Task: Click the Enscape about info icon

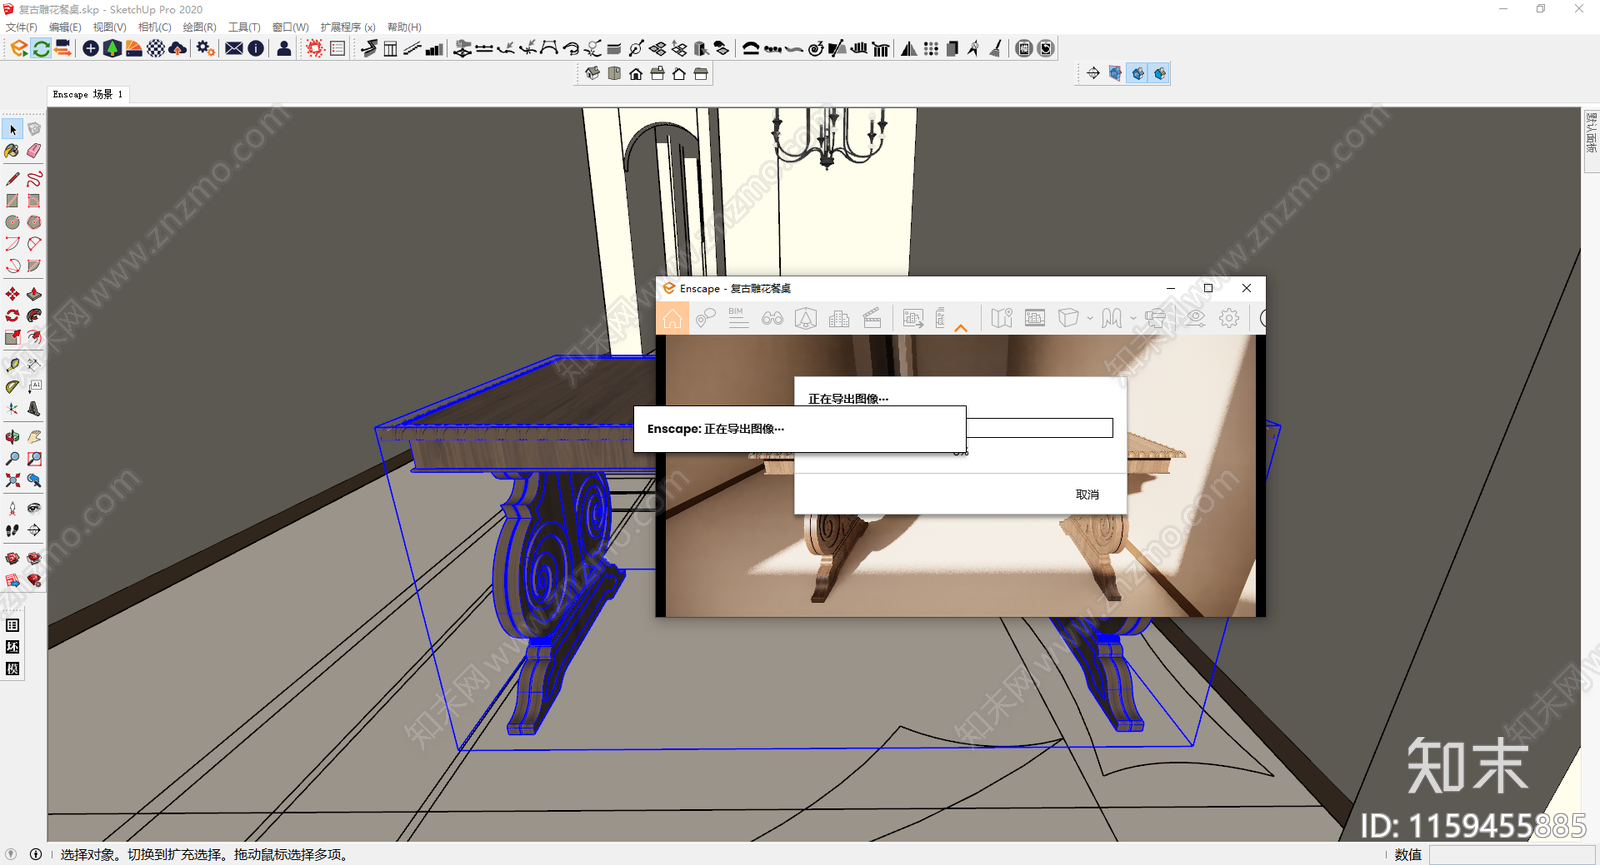Action: 256,48
